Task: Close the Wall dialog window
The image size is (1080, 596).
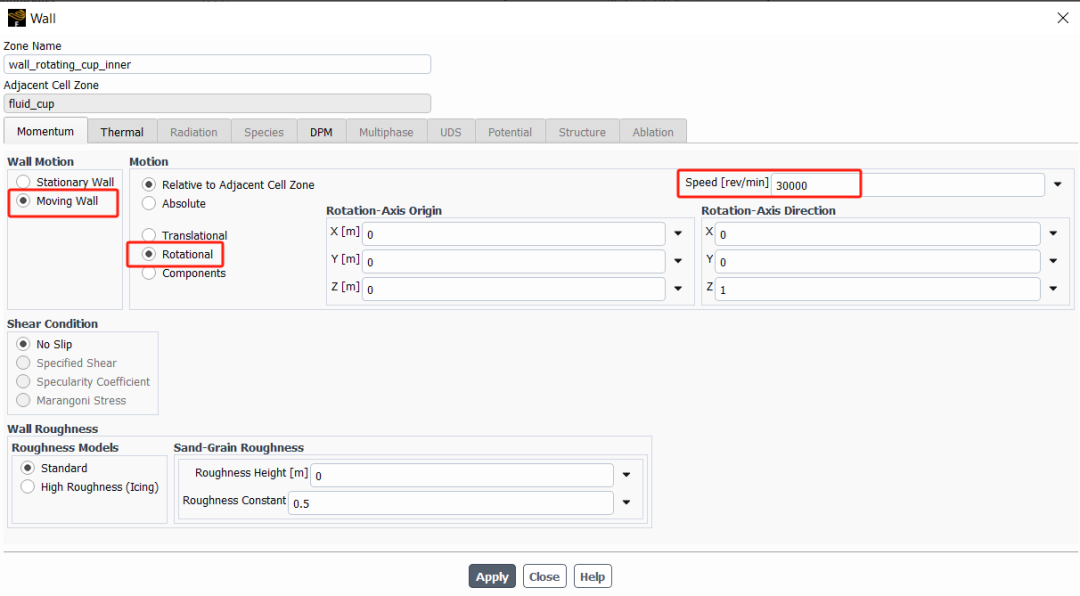Action: 1061,18
